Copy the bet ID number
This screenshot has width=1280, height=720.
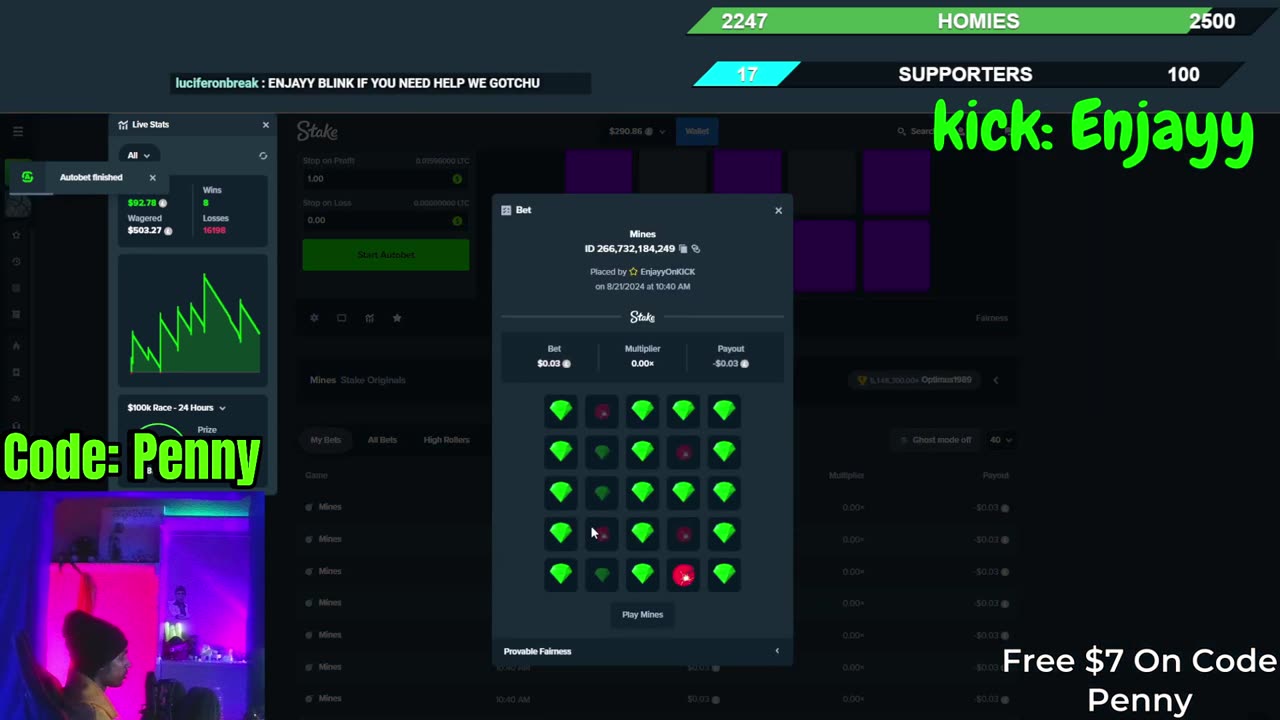click(x=683, y=249)
